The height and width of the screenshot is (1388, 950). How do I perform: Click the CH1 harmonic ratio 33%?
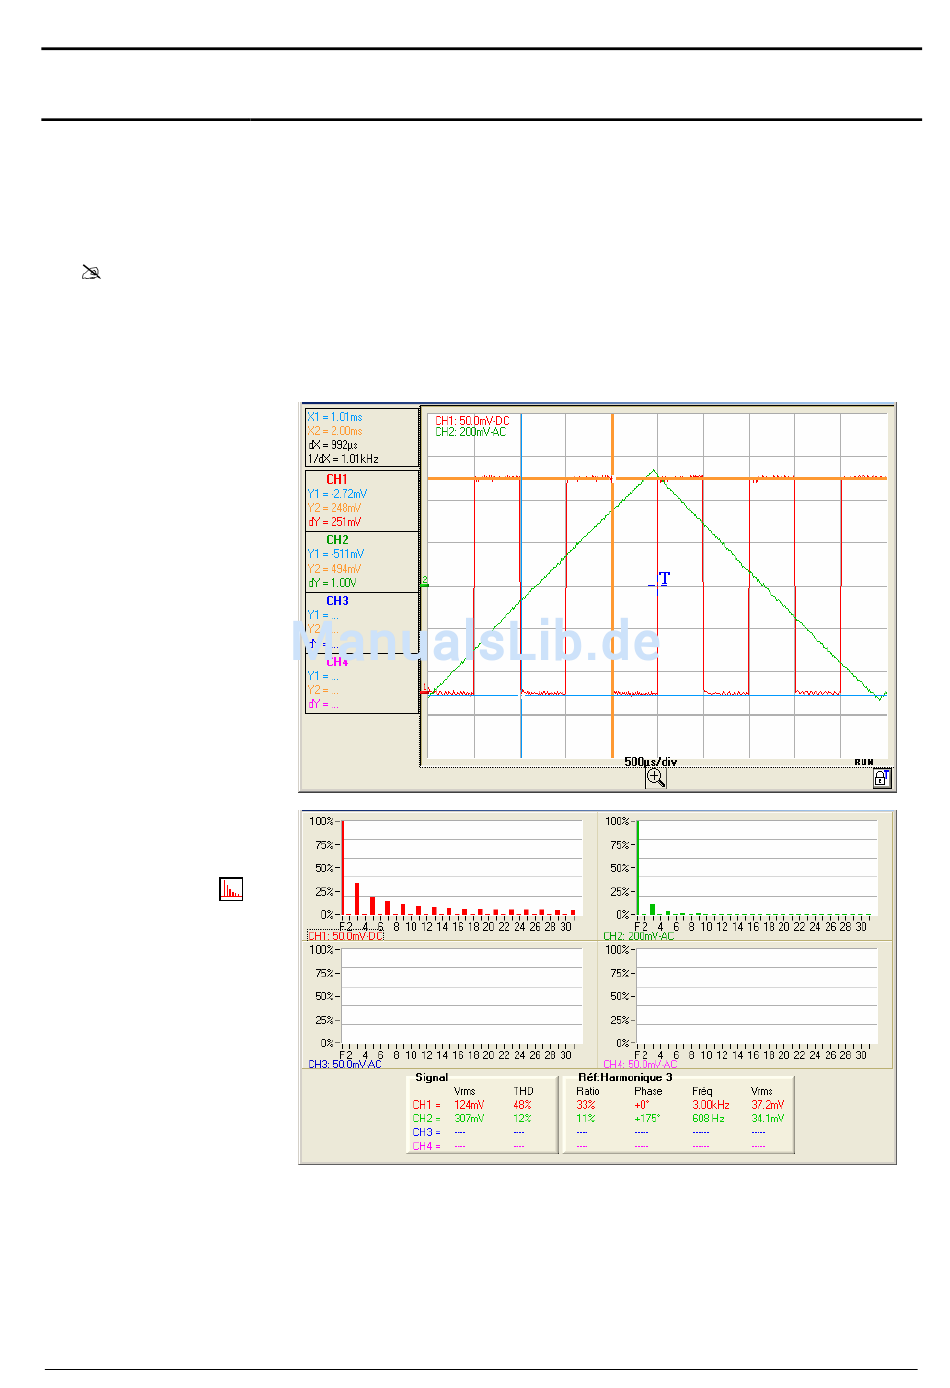click(x=586, y=1105)
